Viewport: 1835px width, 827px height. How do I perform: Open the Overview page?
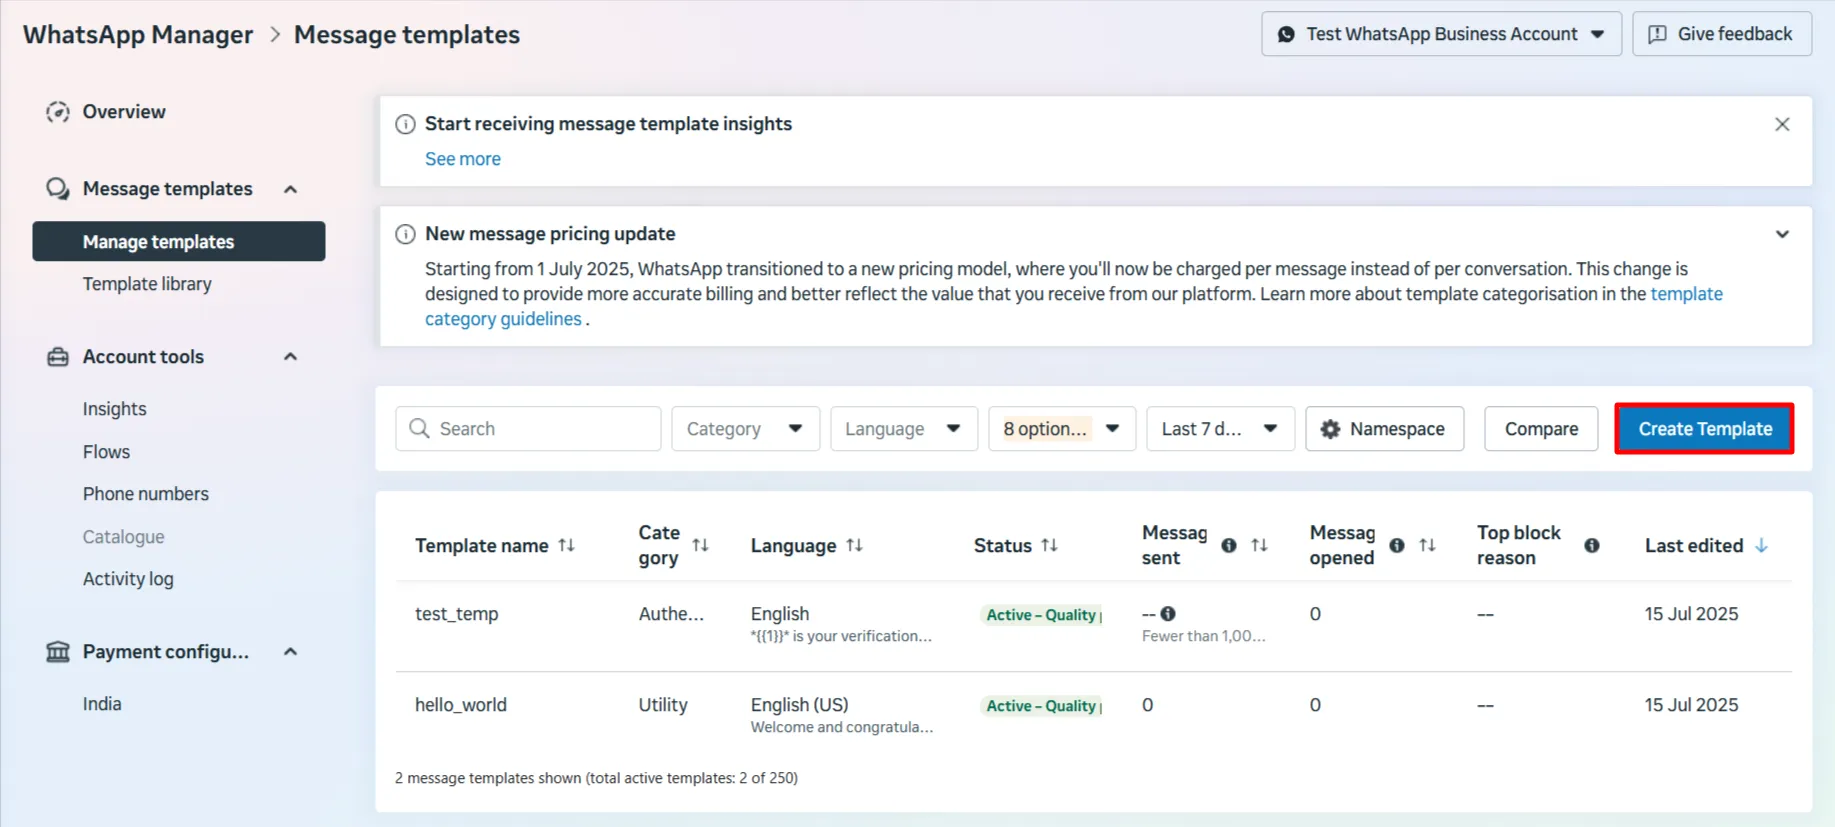(124, 112)
